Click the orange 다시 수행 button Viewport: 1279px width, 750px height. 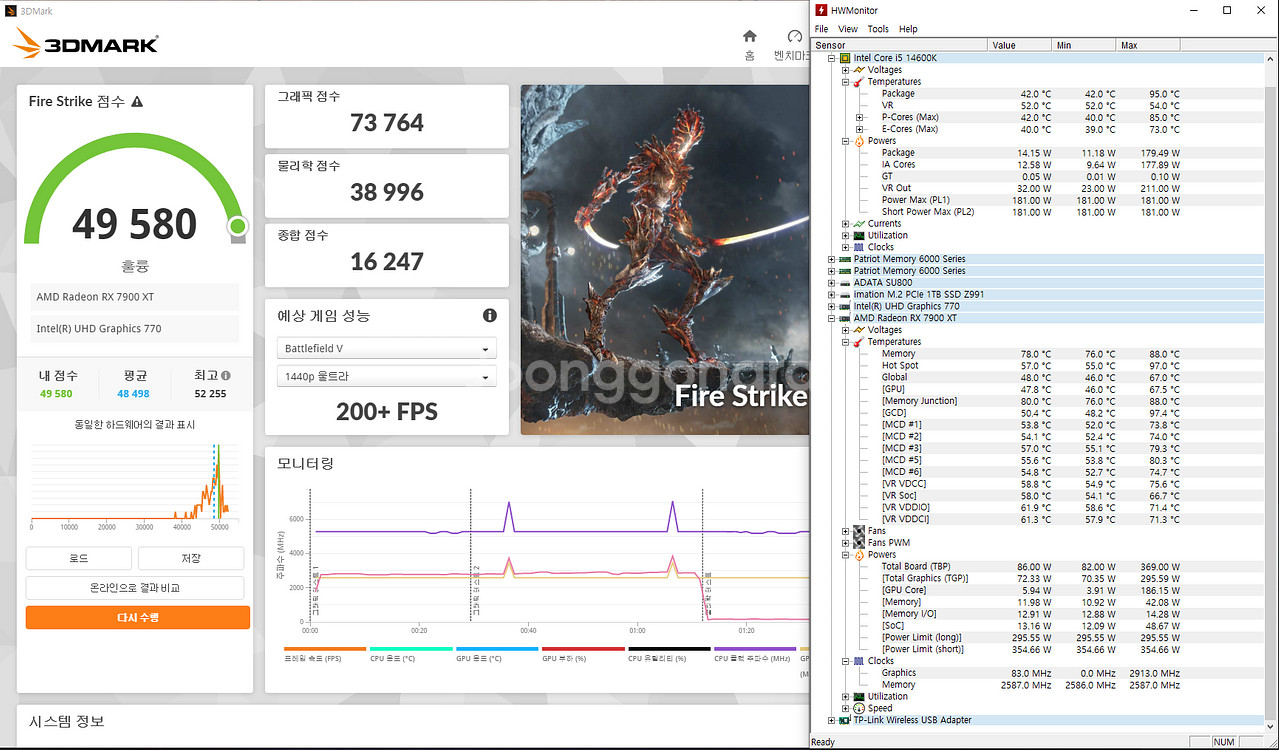pos(138,617)
